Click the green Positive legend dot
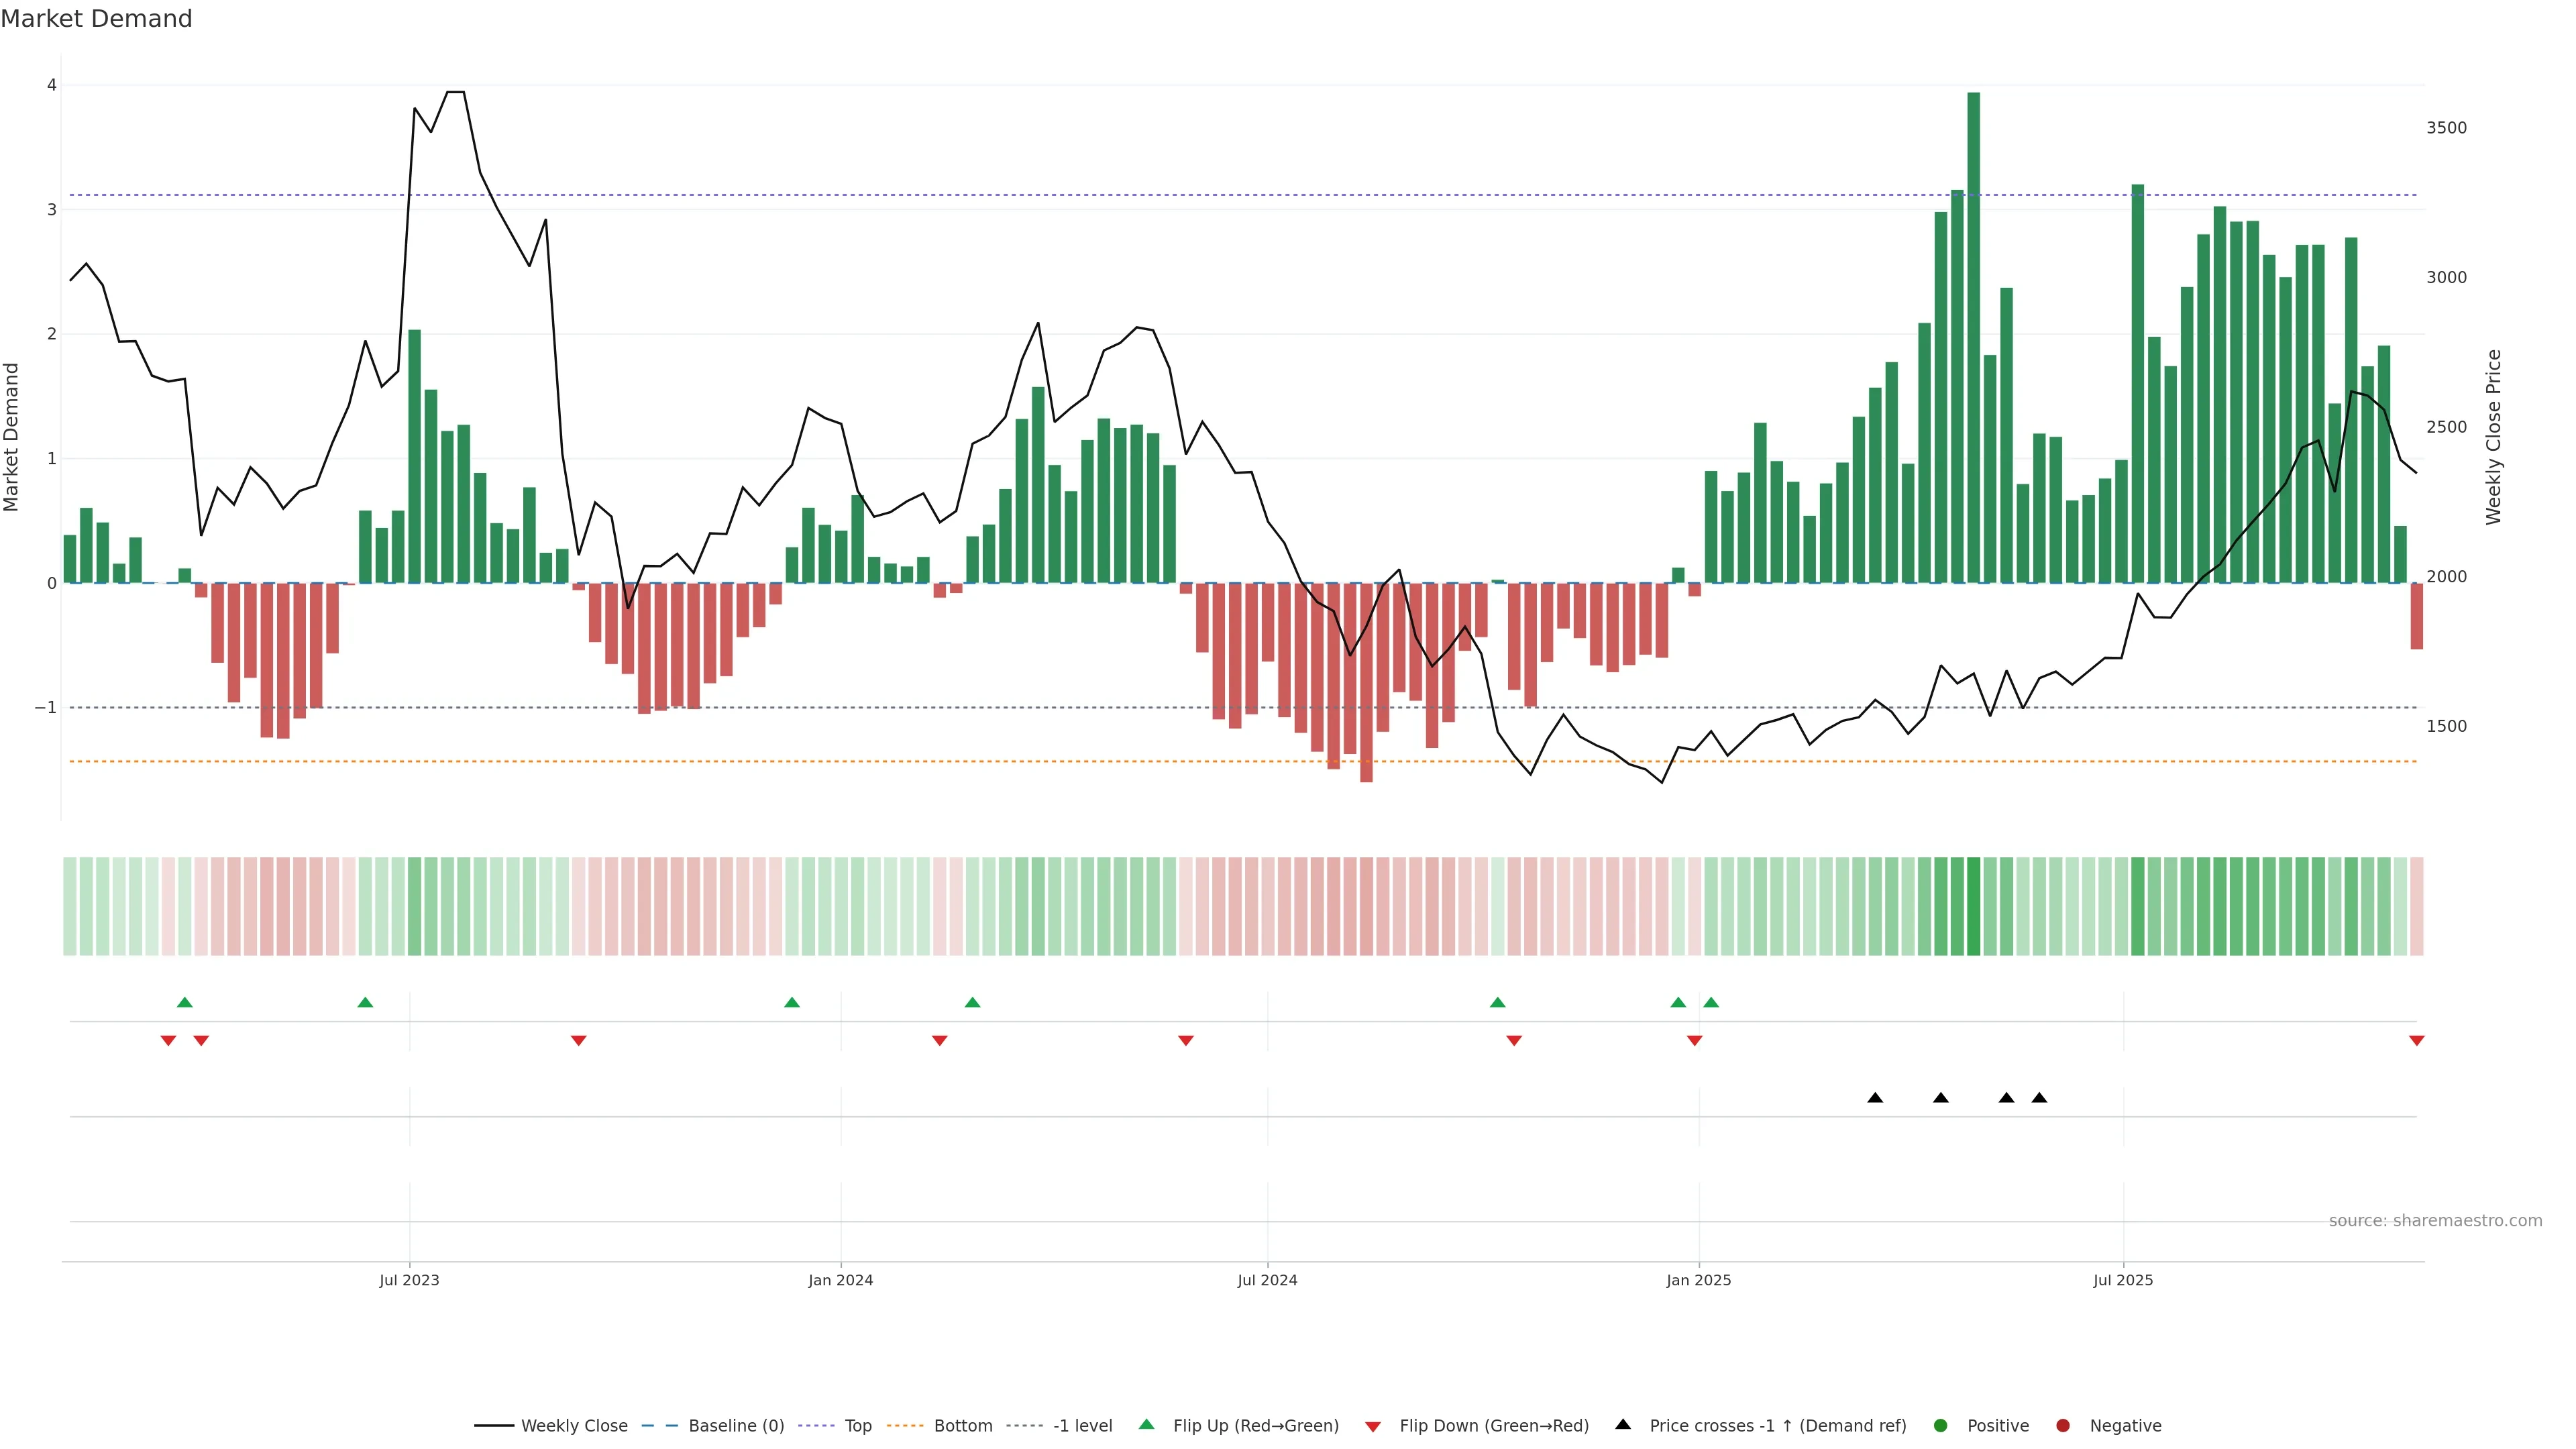The height and width of the screenshot is (1449, 2576). 1941,1425
